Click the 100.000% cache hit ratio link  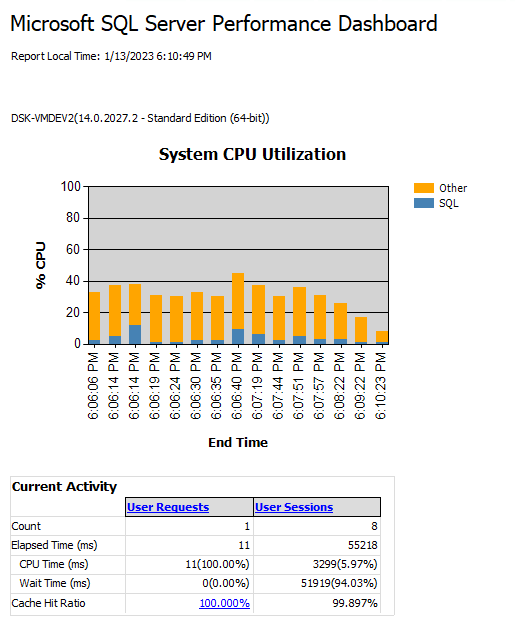(224, 603)
